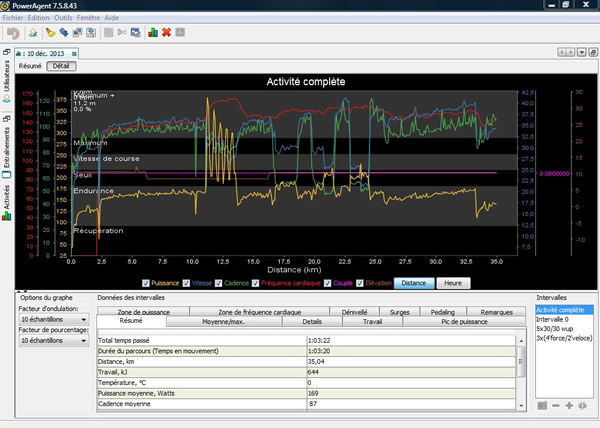The height and width of the screenshot is (428, 600).
Task: Open the Edition menu
Action: point(38,18)
